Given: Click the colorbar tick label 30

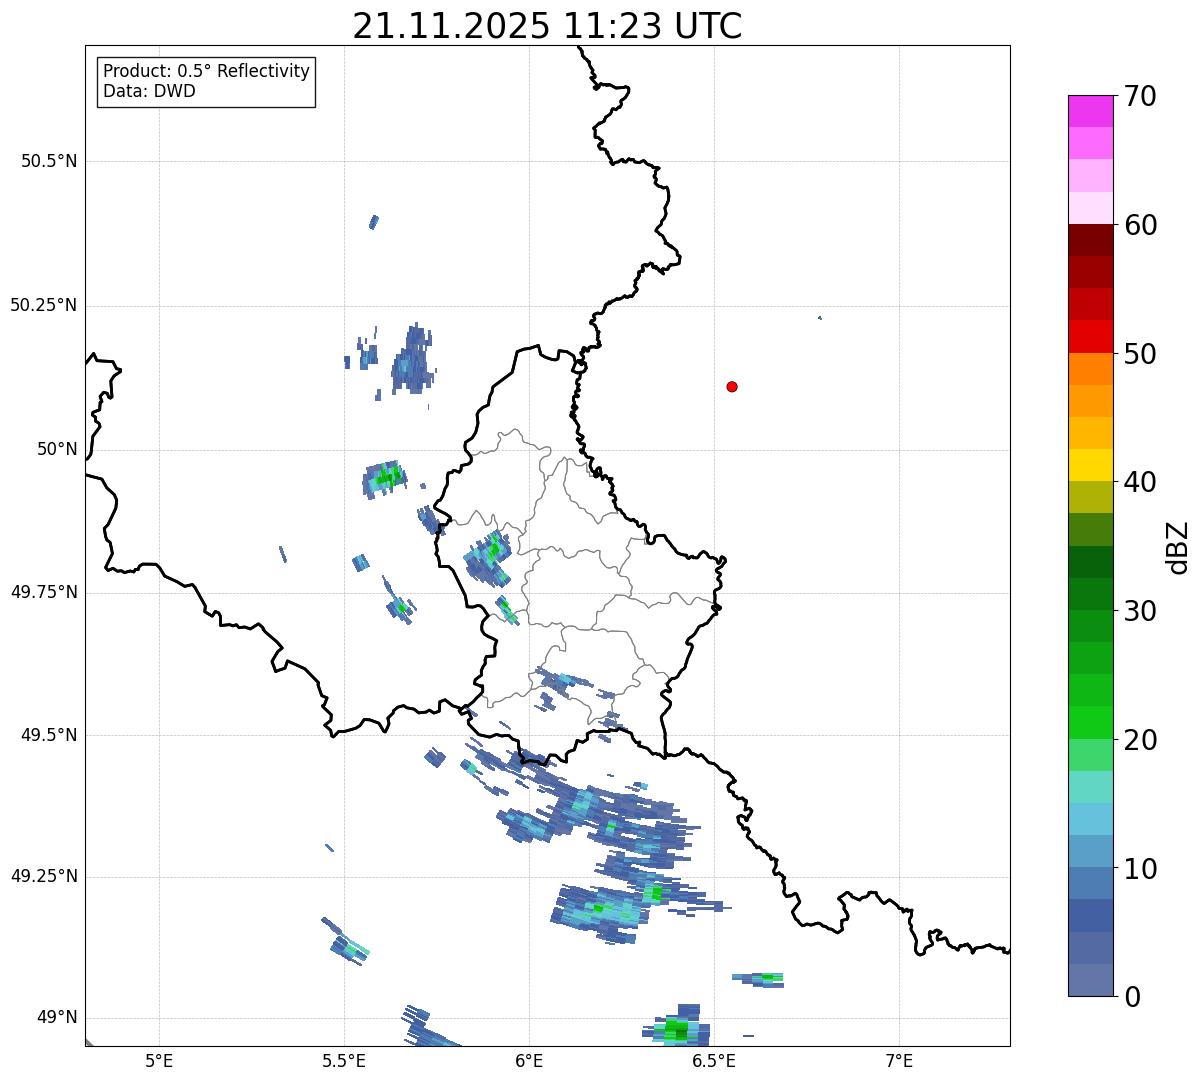Looking at the screenshot, I should 1140,612.
